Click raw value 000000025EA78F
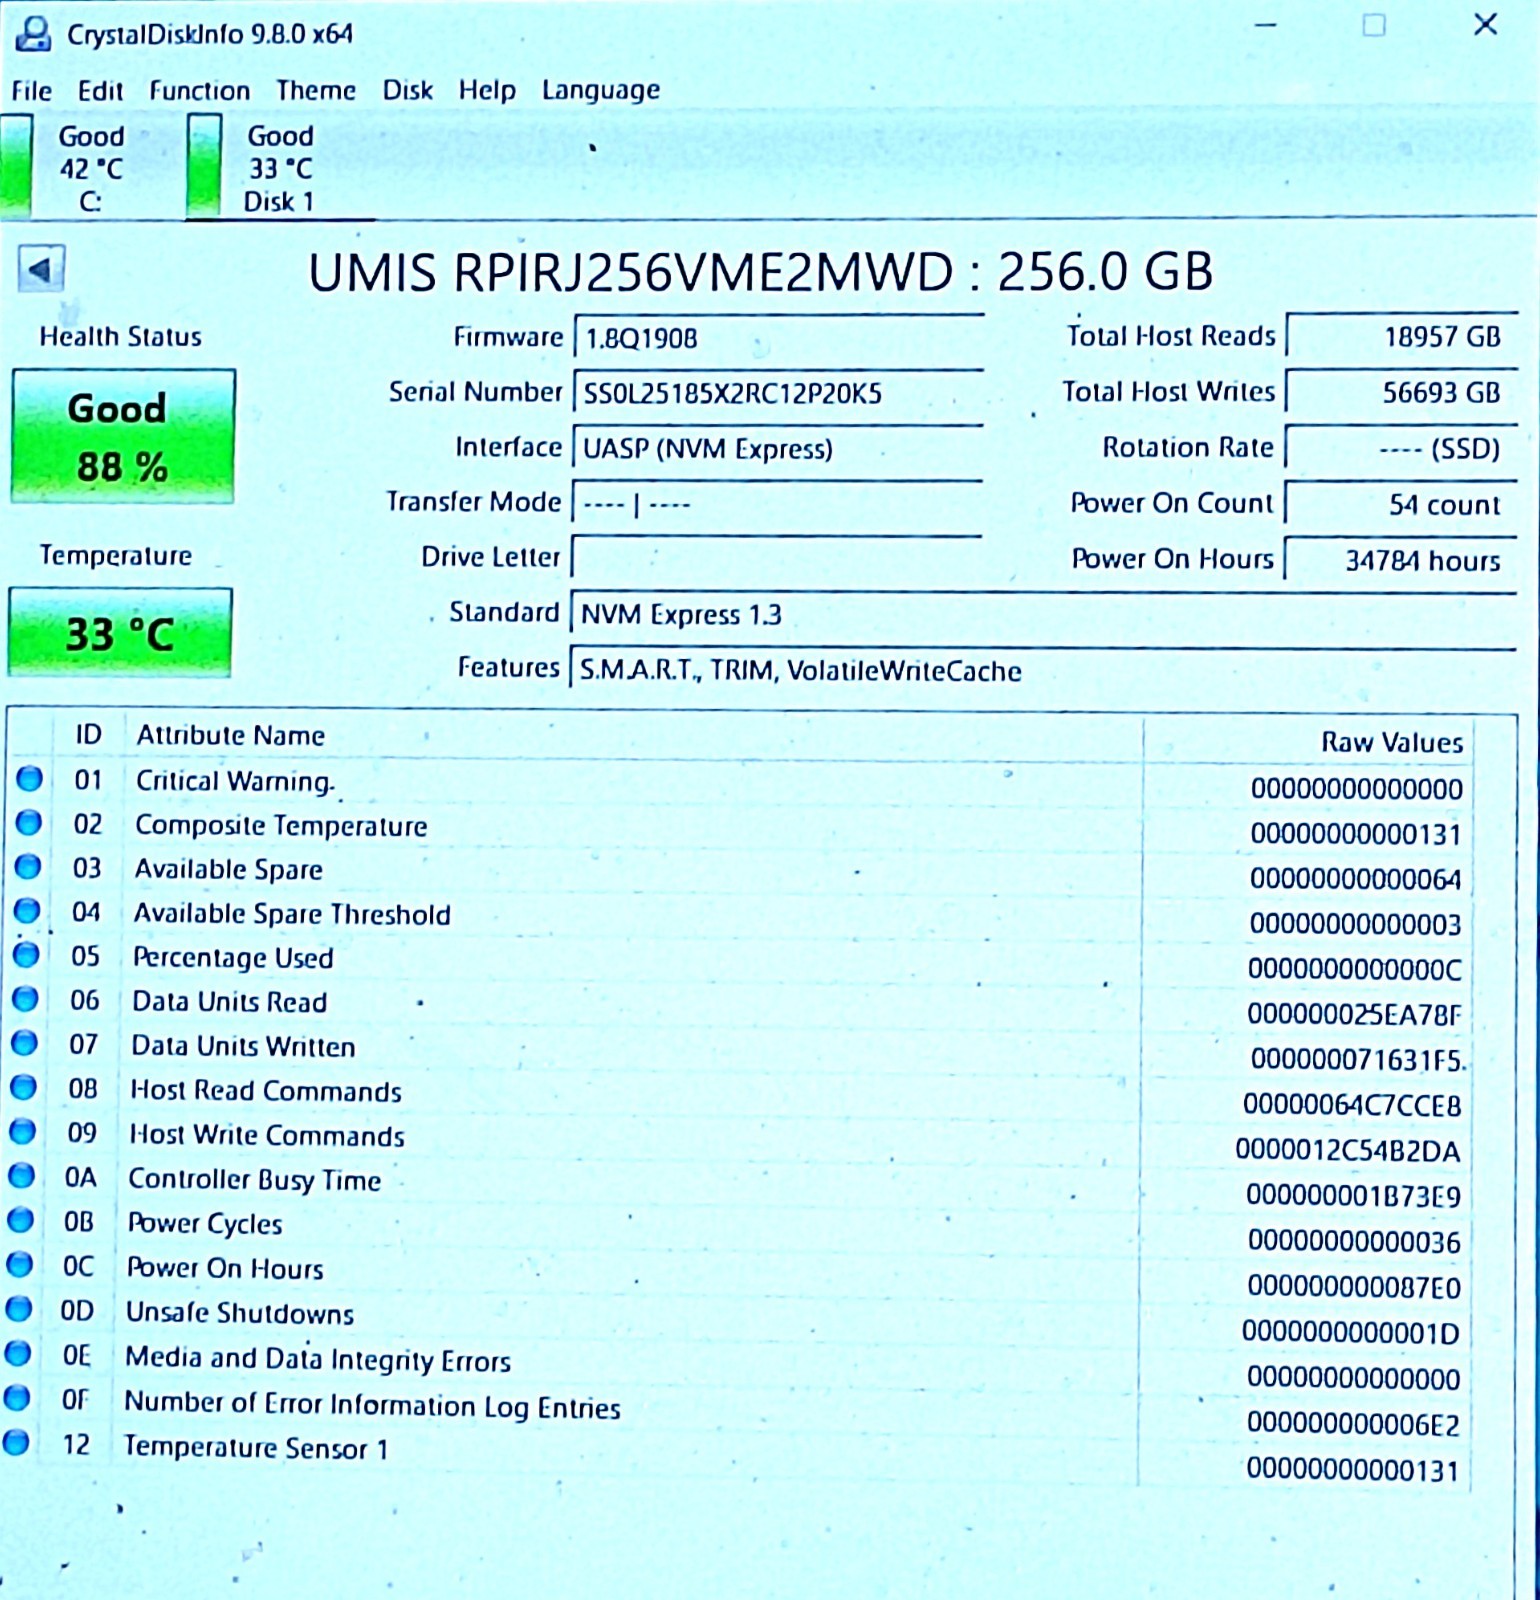Image resolution: width=1540 pixels, height=1600 pixels. pos(1354,1015)
